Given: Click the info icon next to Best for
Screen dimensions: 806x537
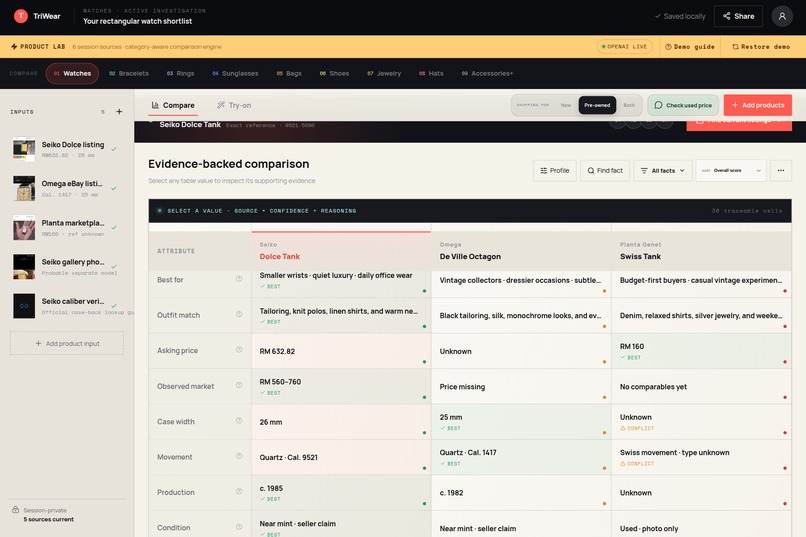Looking at the screenshot, I should pyautogui.click(x=239, y=279).
